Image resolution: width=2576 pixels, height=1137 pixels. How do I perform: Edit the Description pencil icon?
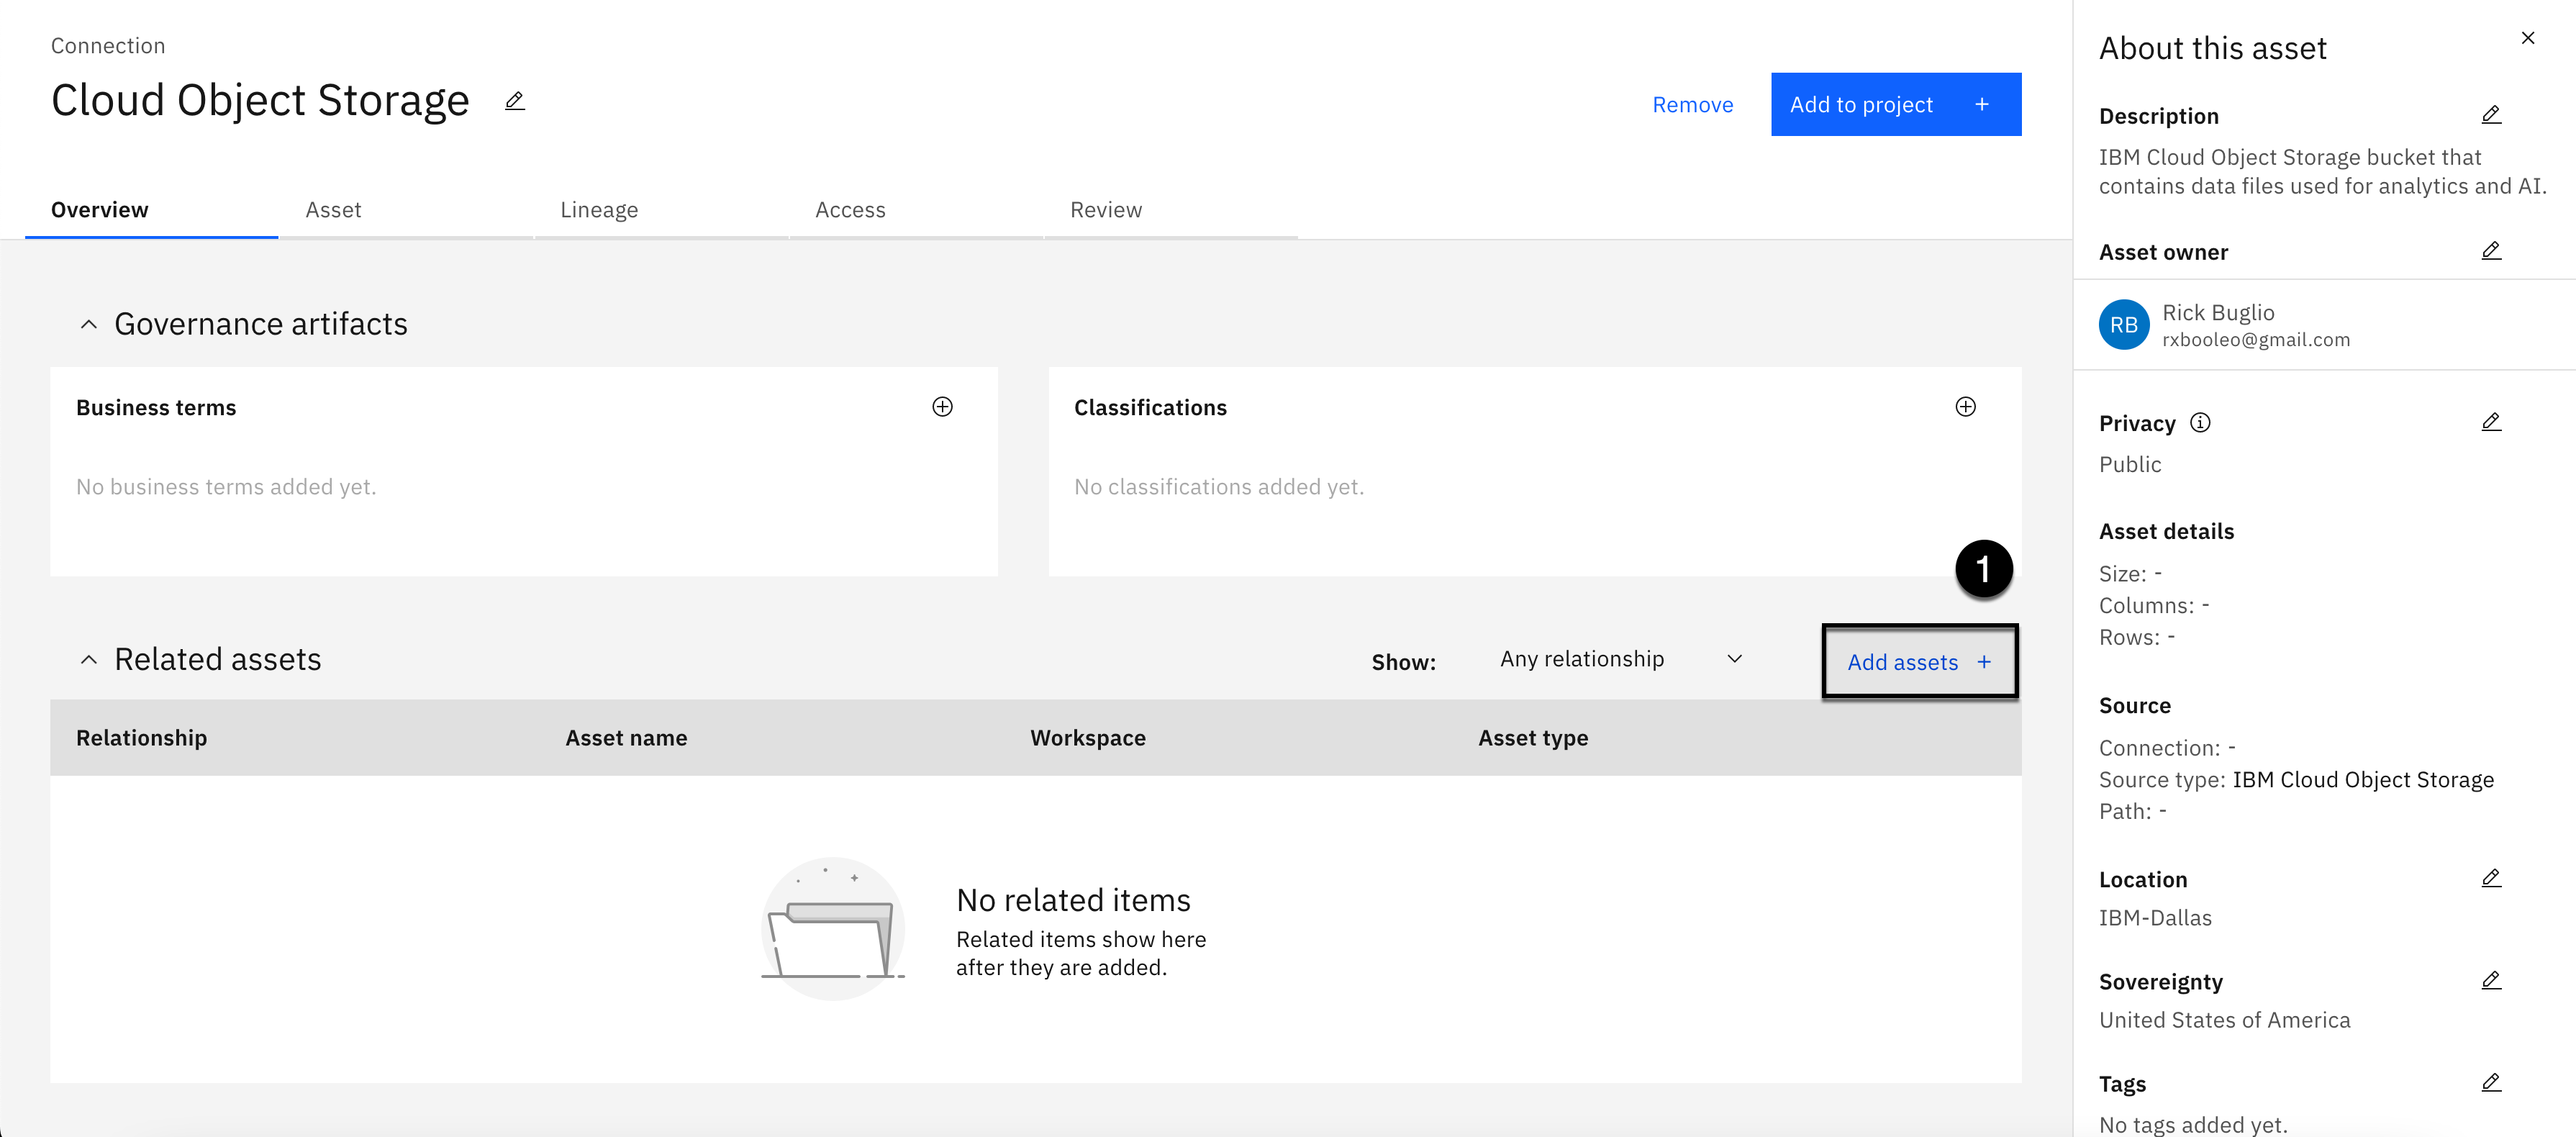[x=2491, y=115]
